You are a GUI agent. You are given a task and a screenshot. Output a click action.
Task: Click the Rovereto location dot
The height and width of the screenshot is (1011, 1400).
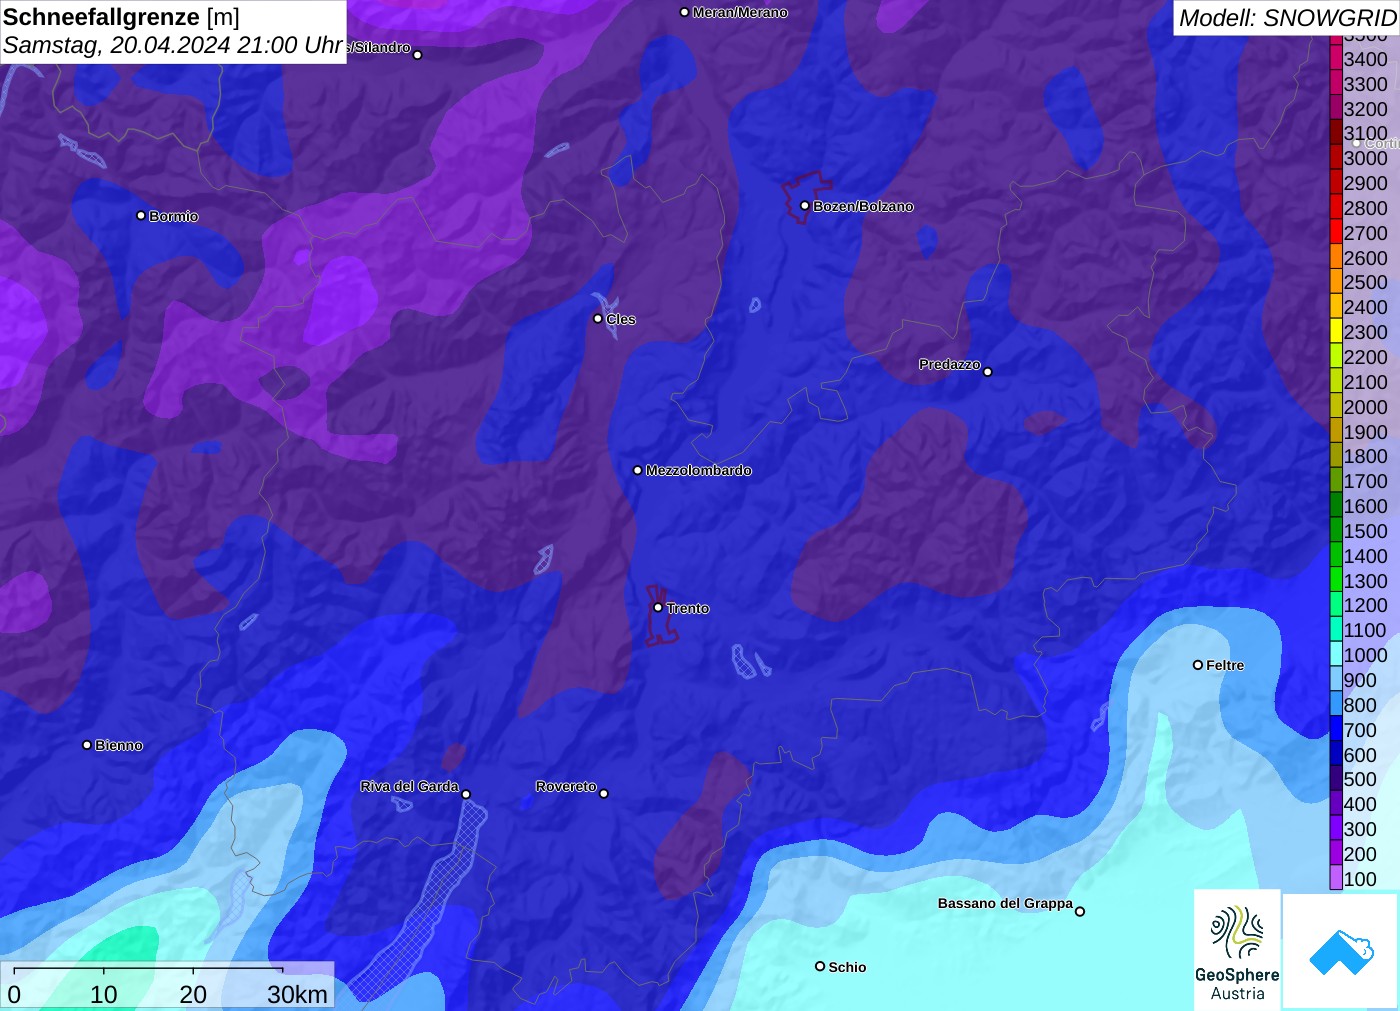[604, 793]
